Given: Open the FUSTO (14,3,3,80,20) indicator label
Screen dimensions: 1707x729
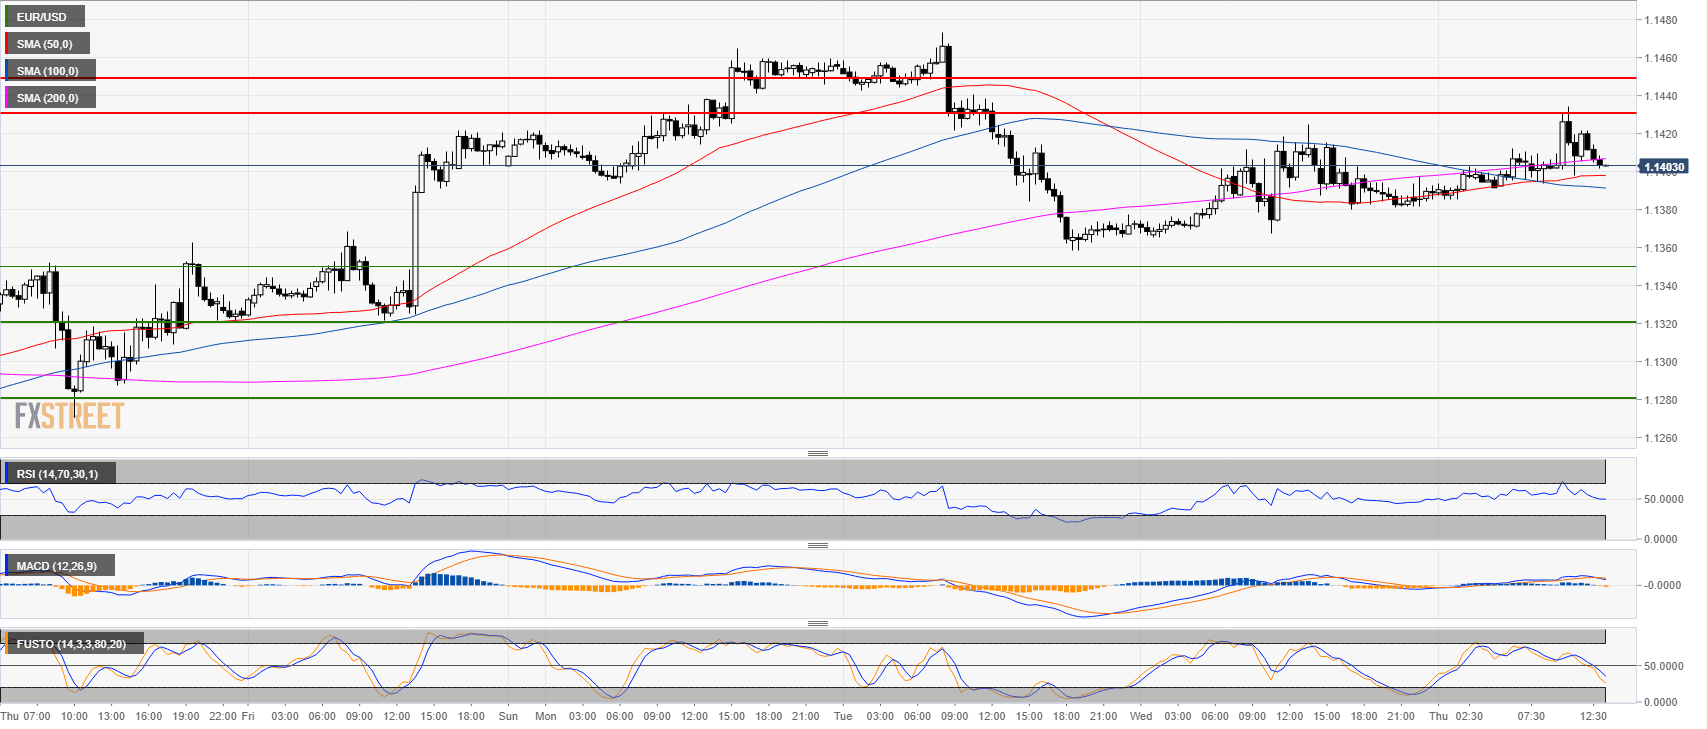Looking at the screenshot, I should pyautogui.click(x=71, y=644).
